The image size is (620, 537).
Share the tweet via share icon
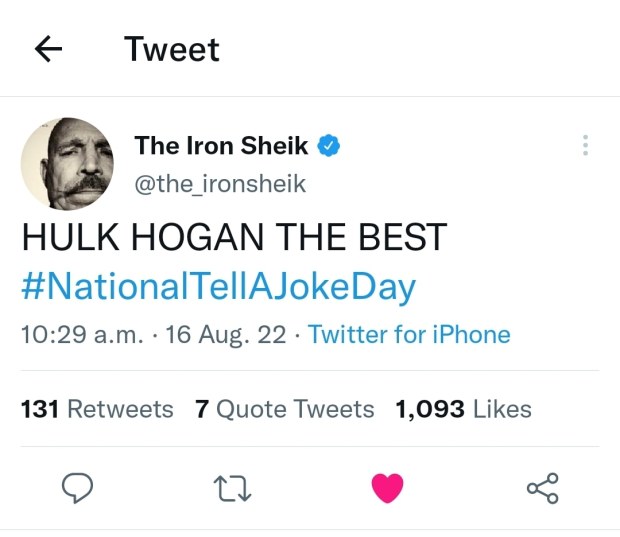542,488
